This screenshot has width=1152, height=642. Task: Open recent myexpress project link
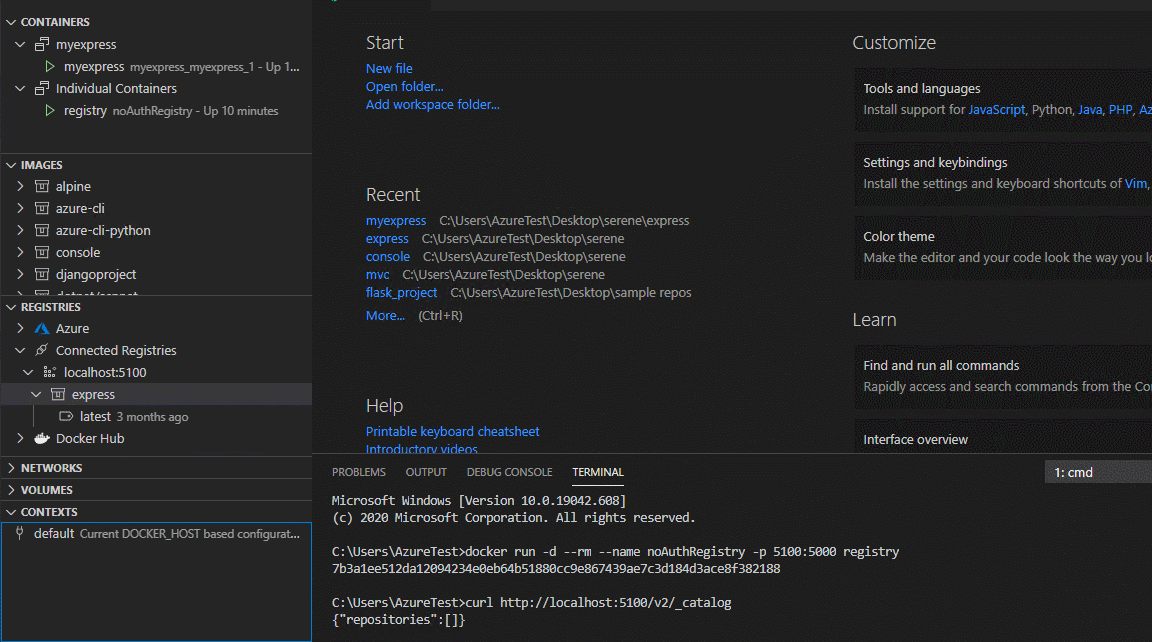pyautogui.click(x=396, y=220)
